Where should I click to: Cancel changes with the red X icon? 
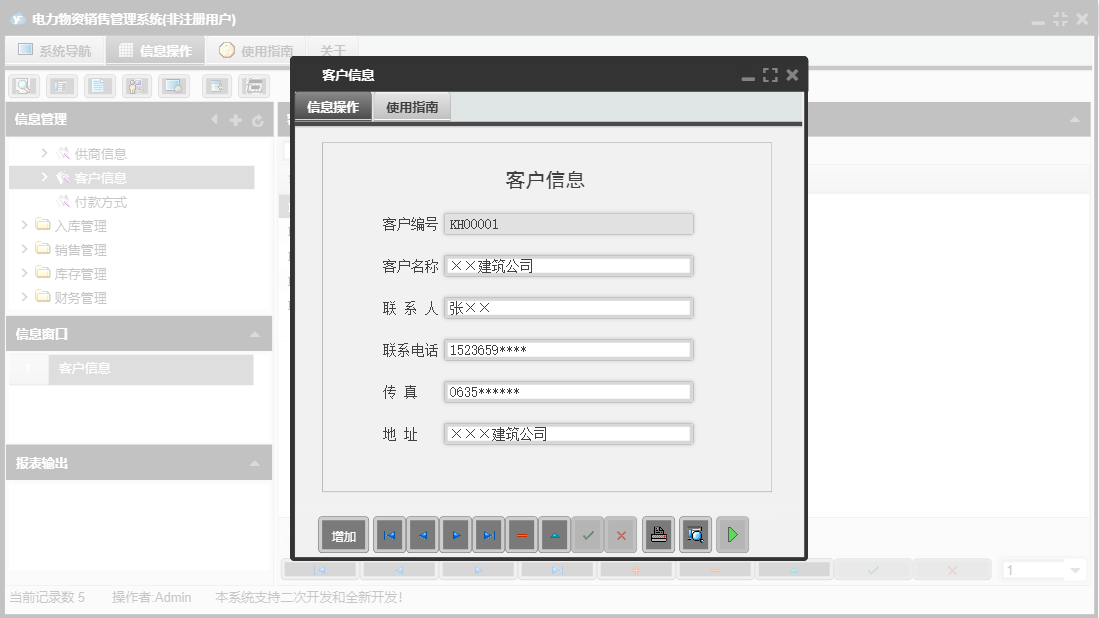pyautogui.click(x=620, y=535)
